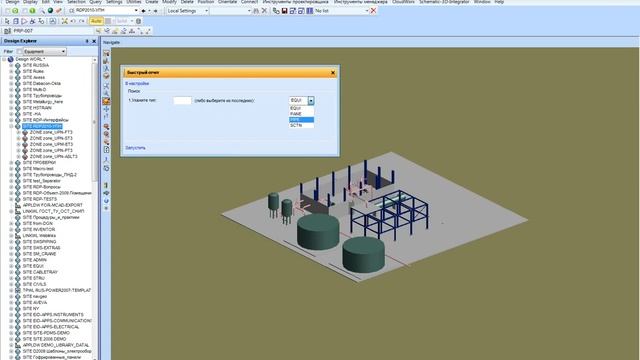This screenshot has height=360, width=640.
Task: Select APPLDW FOR-MCAD-EXPORT in the tree
Action: tap(52, 205)
